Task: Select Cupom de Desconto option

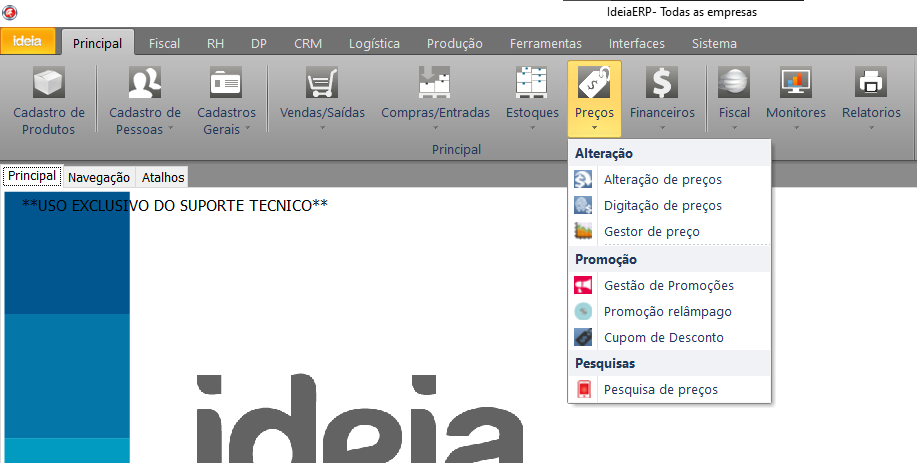Action: [x=663, y=338]
